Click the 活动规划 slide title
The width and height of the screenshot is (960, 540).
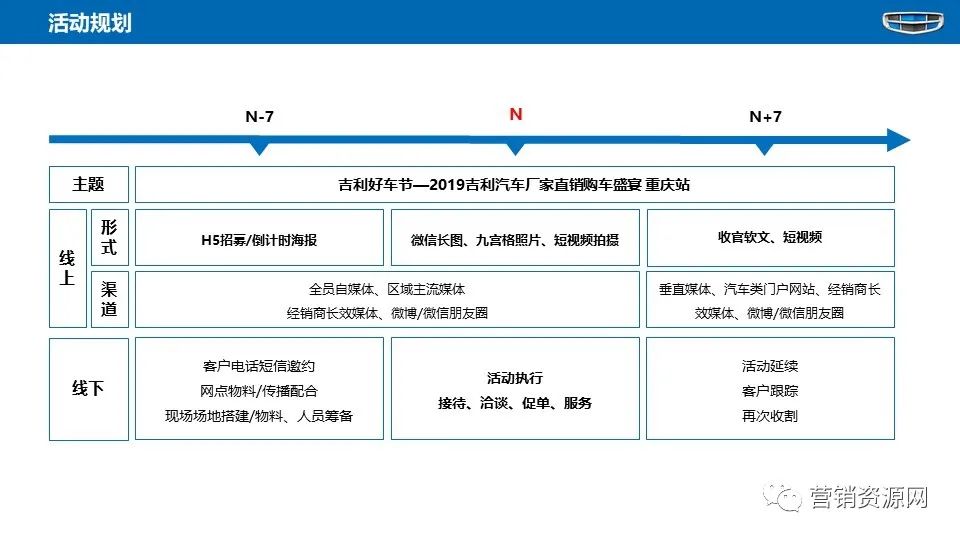point(90,23)
